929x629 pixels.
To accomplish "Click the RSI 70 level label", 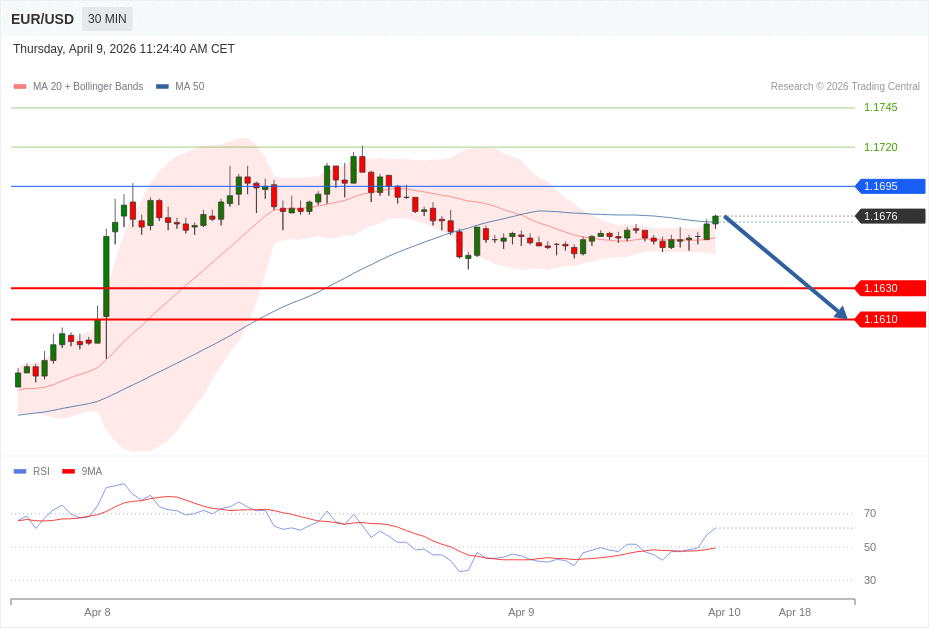I will coord(870,513).
